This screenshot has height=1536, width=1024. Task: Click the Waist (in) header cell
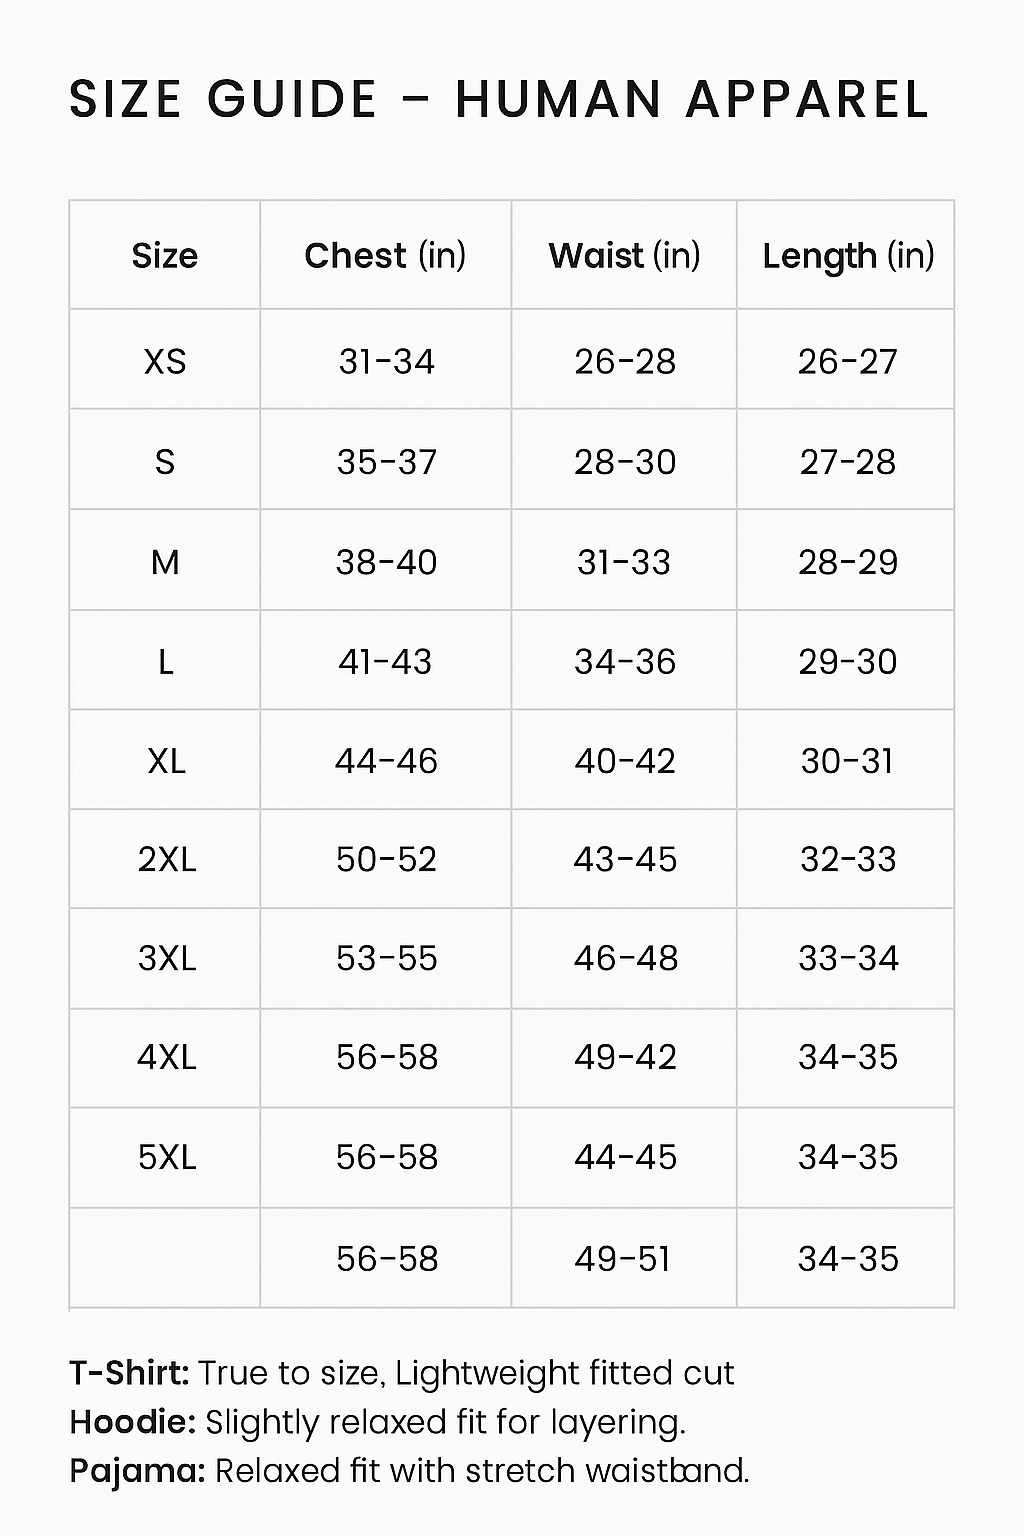[x=624, y=256]
